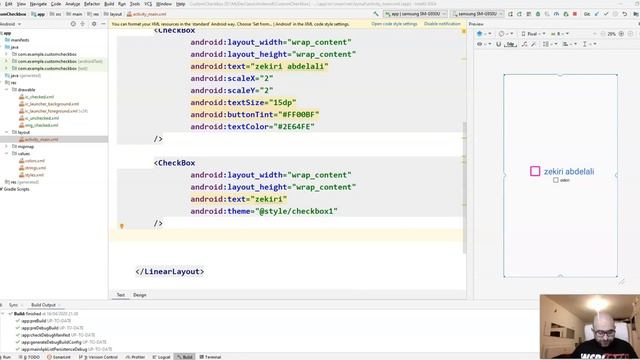Open the design surface layers dropdown in Preview
The height and width of the screenshot is (360, 640).
pos(484,34)
